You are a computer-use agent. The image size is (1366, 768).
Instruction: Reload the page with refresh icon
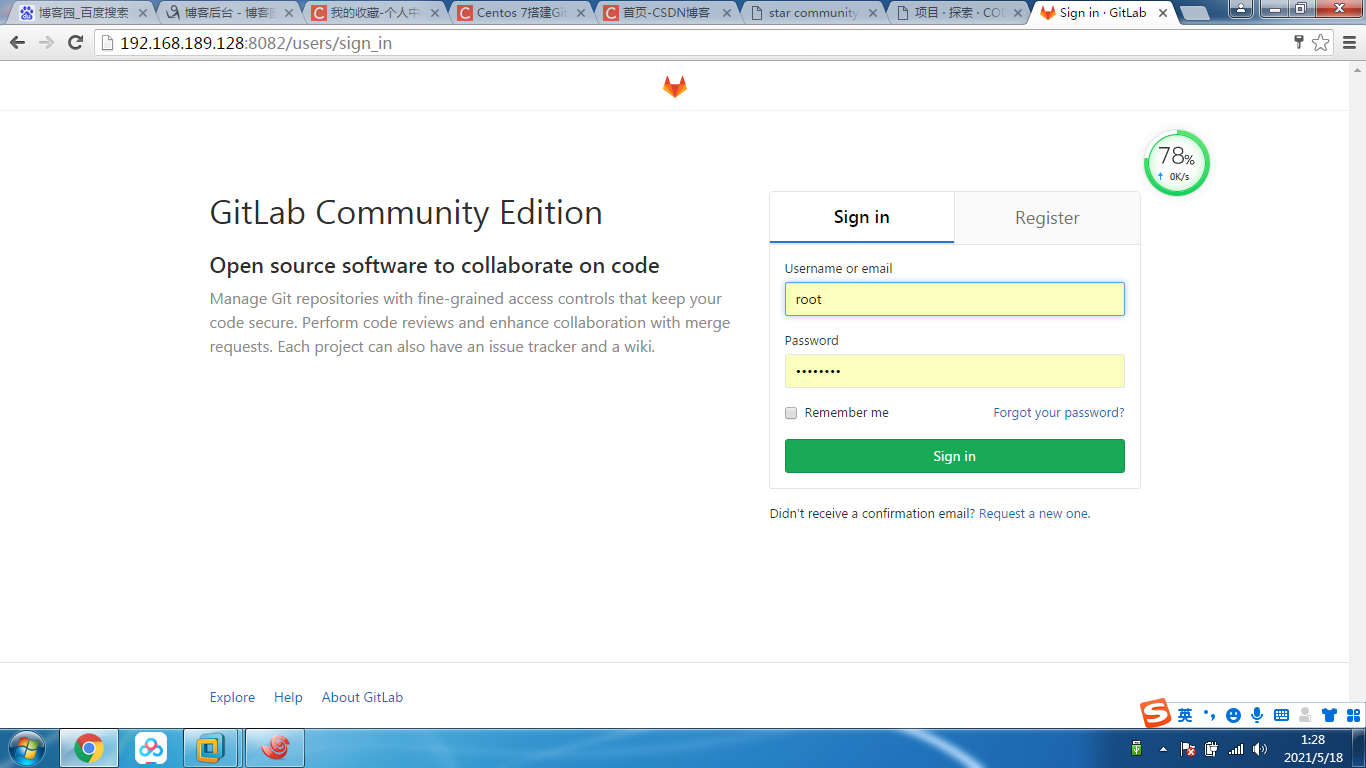pos(75,42)
